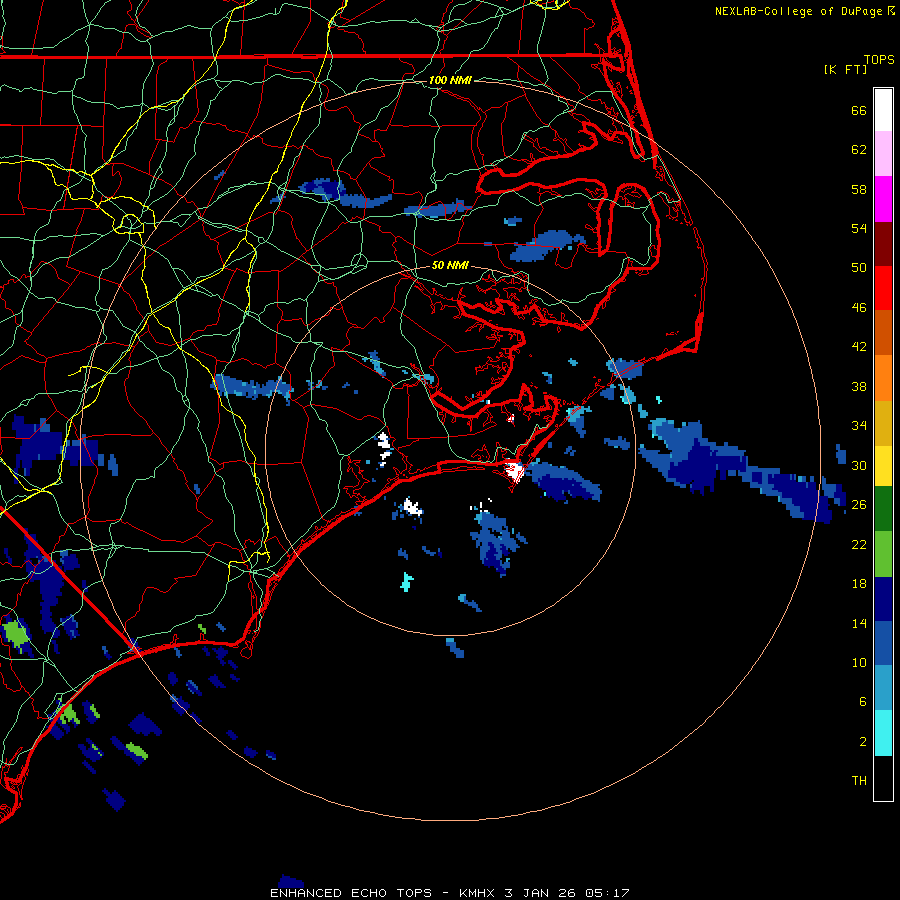The width and height of the screenshot is (900, 900).
Task: Click the 34 legend value
Action: tap(859, 426)
